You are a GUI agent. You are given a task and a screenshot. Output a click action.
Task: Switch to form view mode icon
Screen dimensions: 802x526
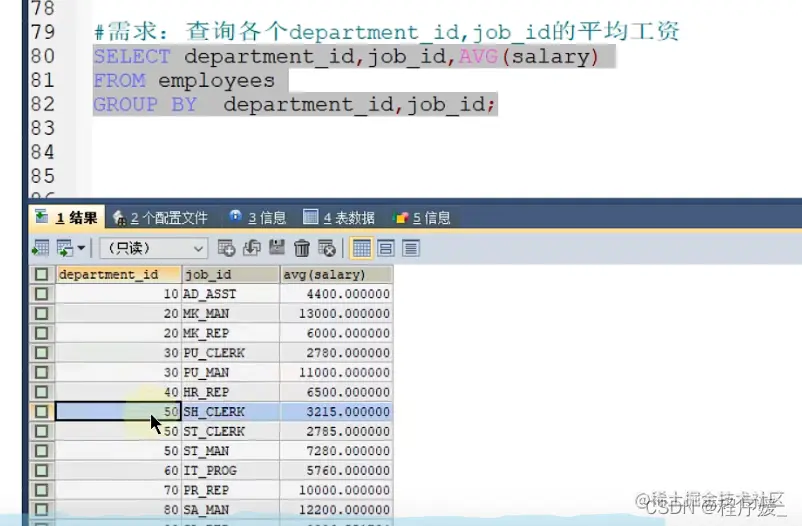[386, 249]
